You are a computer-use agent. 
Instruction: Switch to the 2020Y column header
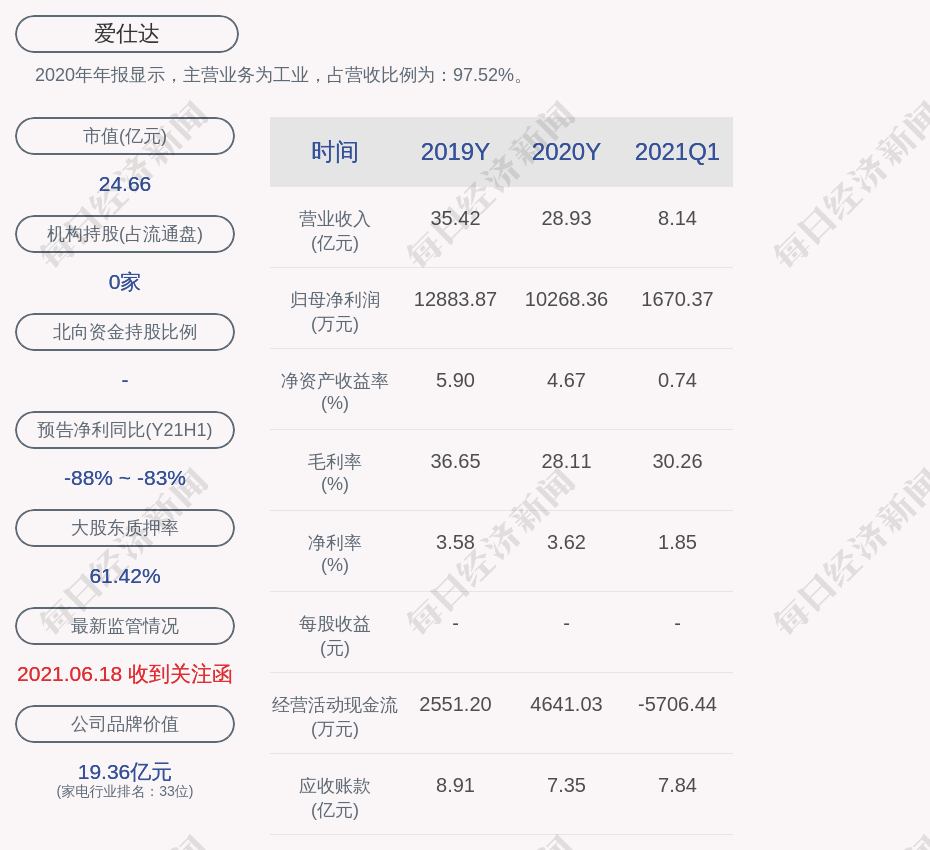pos(566,152)
